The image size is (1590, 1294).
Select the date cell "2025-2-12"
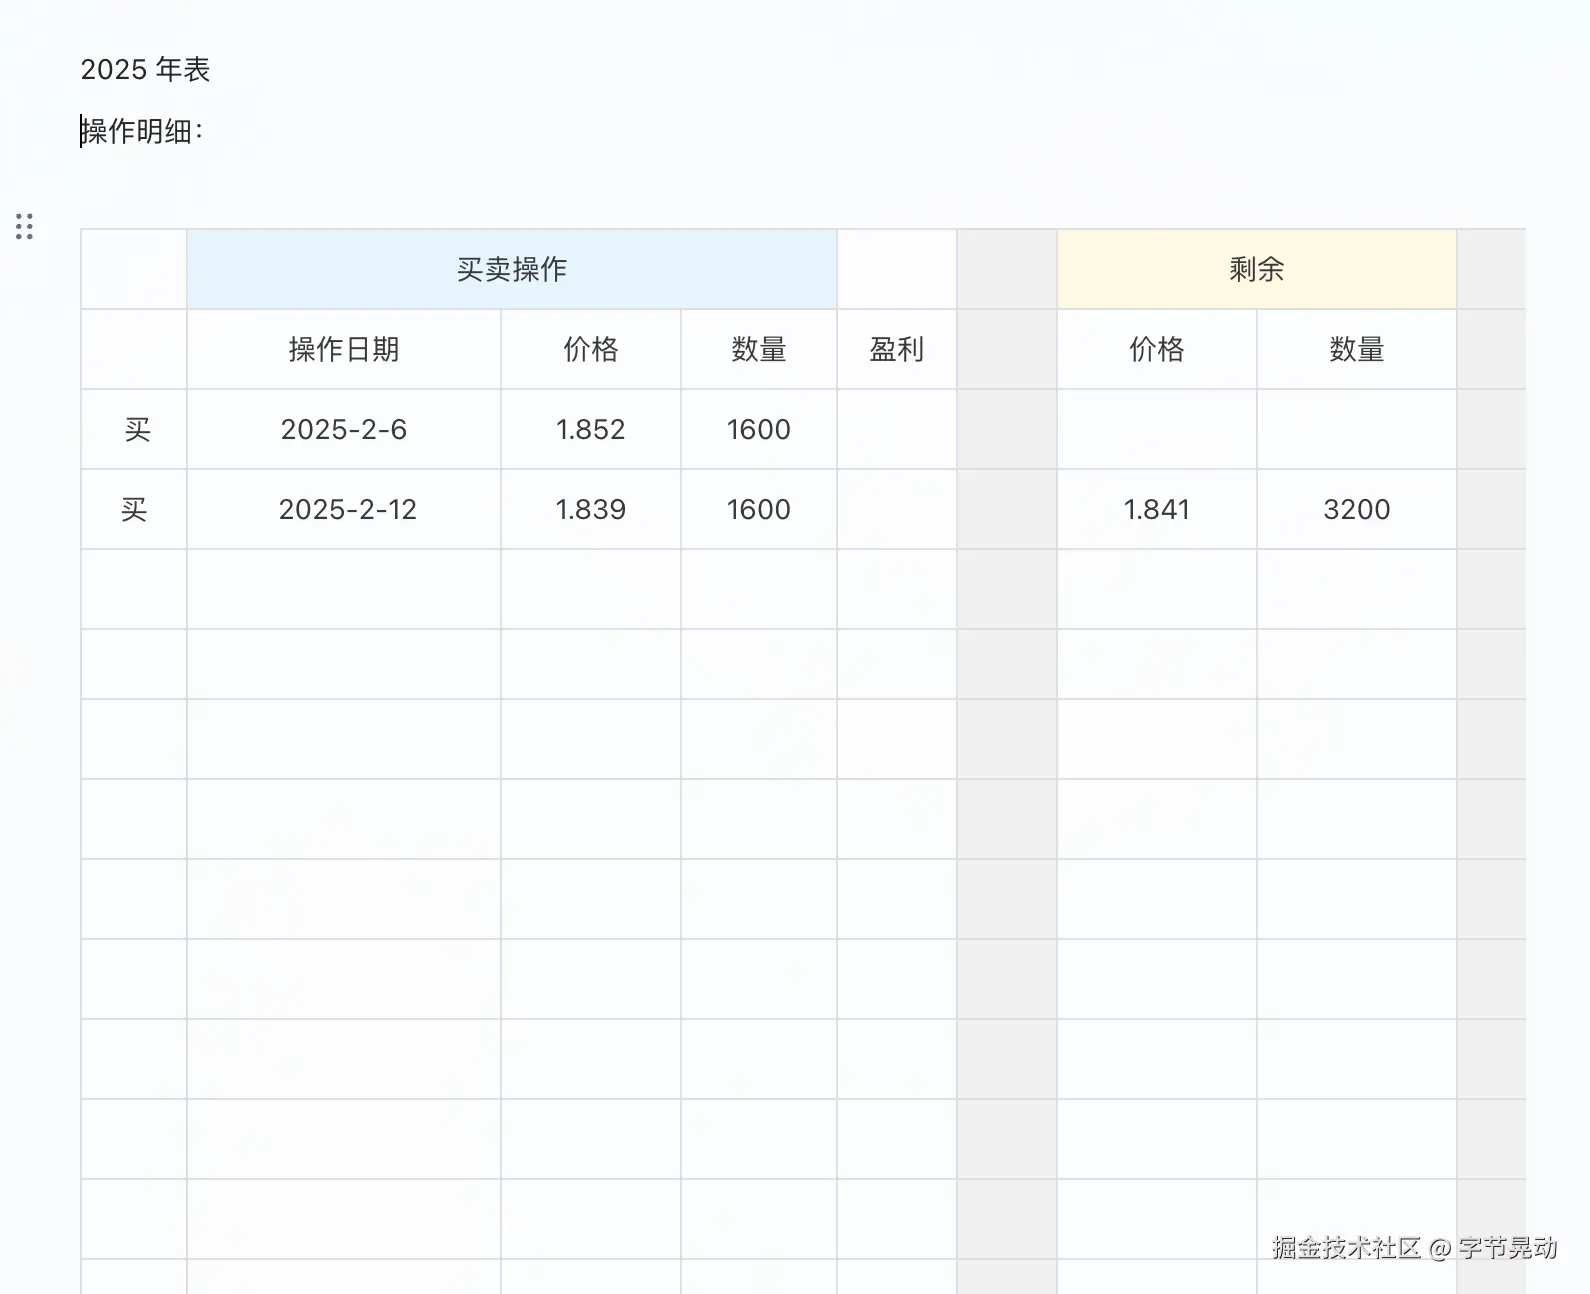point(347,509)
